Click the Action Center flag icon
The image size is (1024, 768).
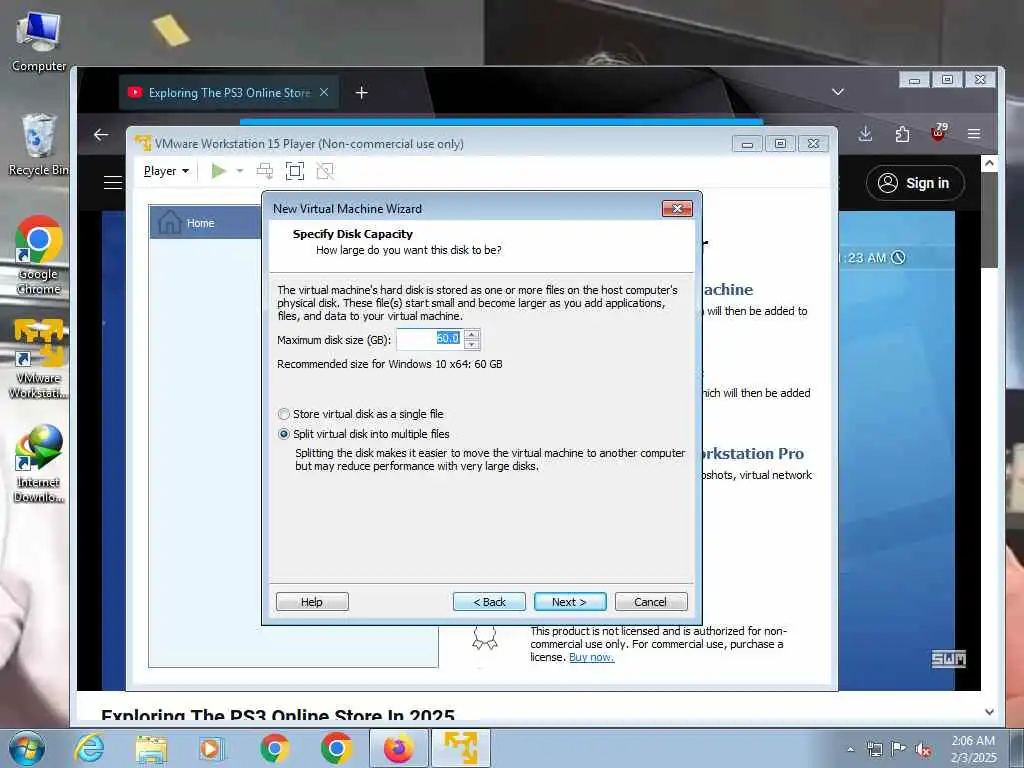click(899, 749)
